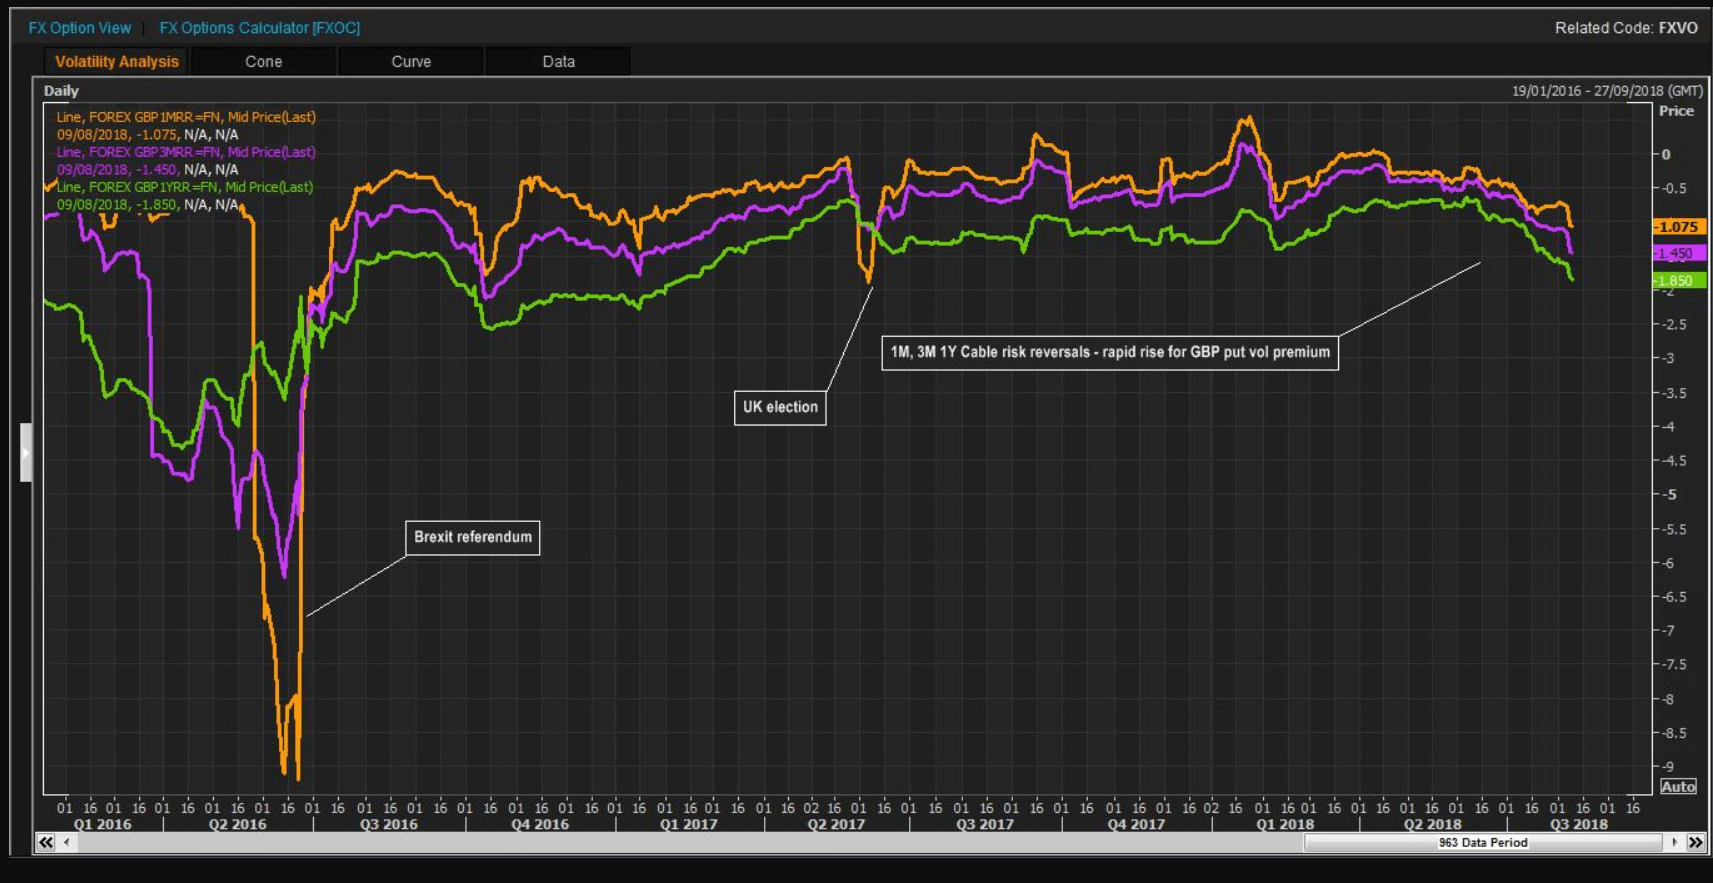Open the Daily interval selector
Image resolution: width=1713 pixels, height=883 pixels.
[61, 91]
